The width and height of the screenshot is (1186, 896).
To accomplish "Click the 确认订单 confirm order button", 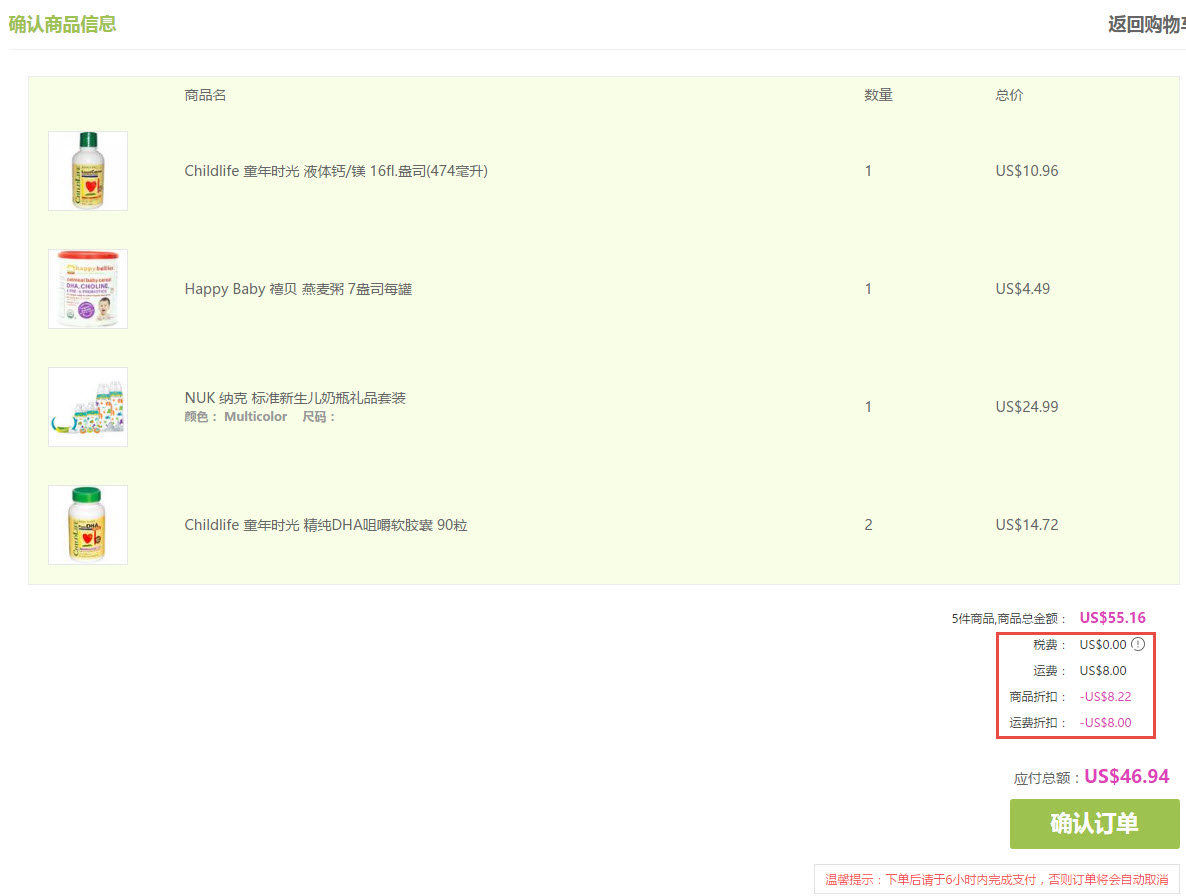I will click(1094, 823).
